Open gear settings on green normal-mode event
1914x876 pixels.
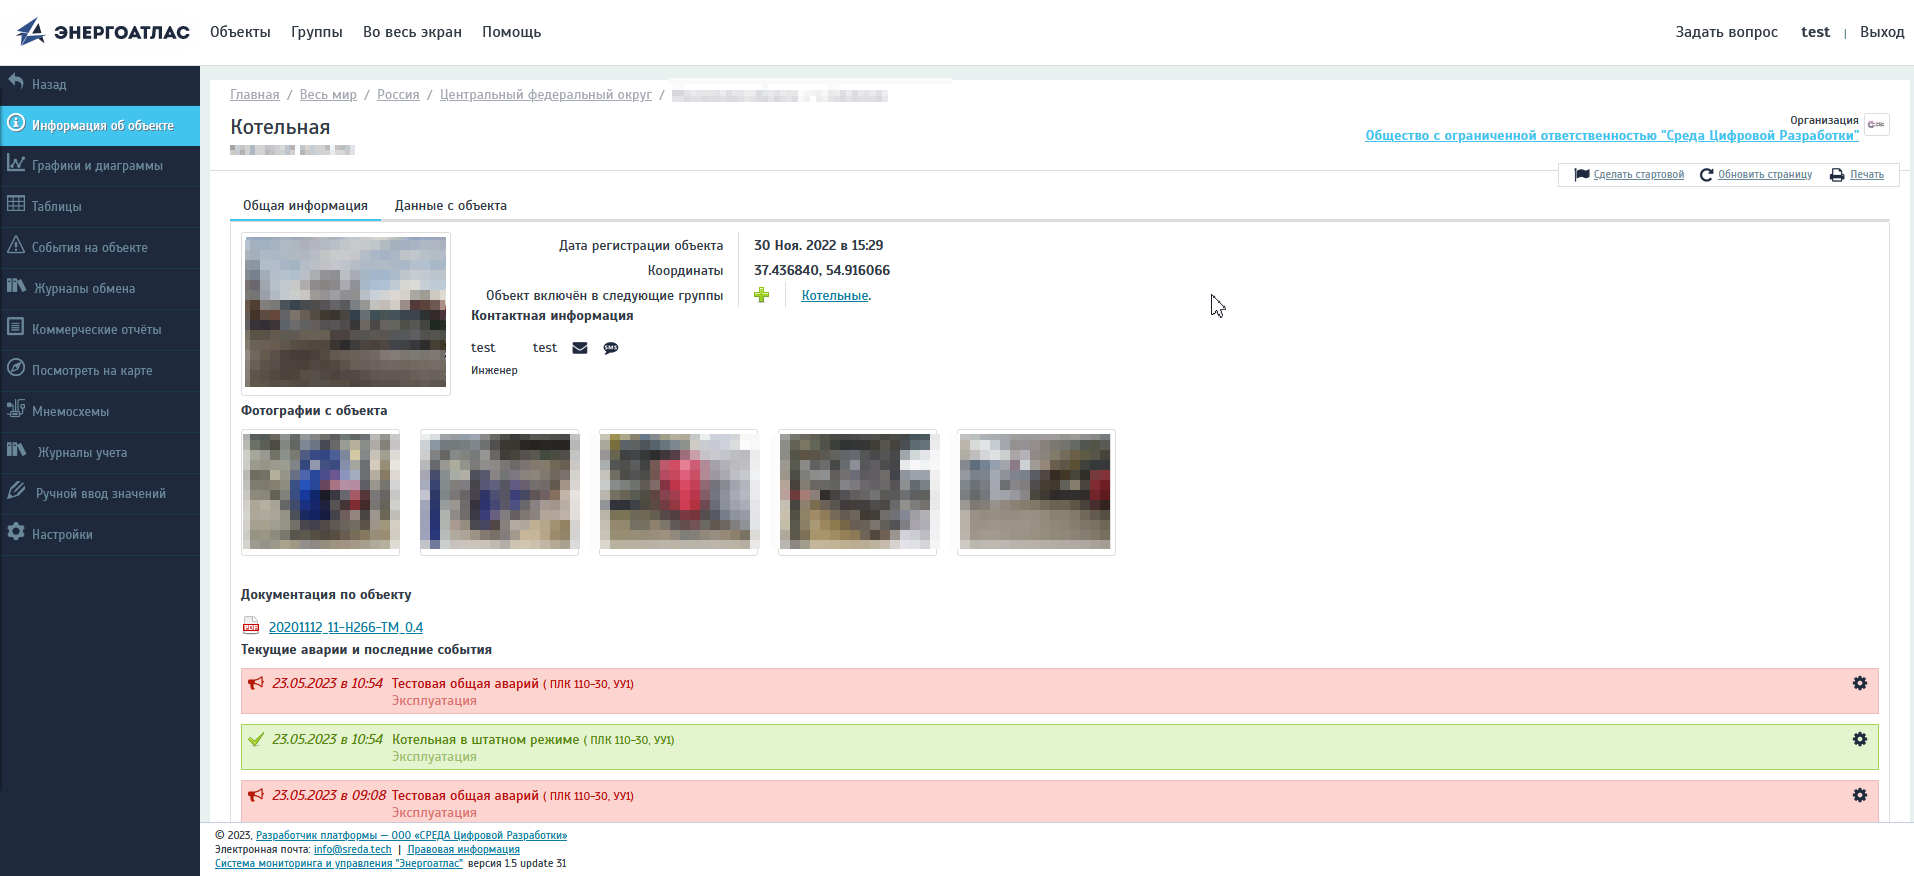click(1859, 740)
